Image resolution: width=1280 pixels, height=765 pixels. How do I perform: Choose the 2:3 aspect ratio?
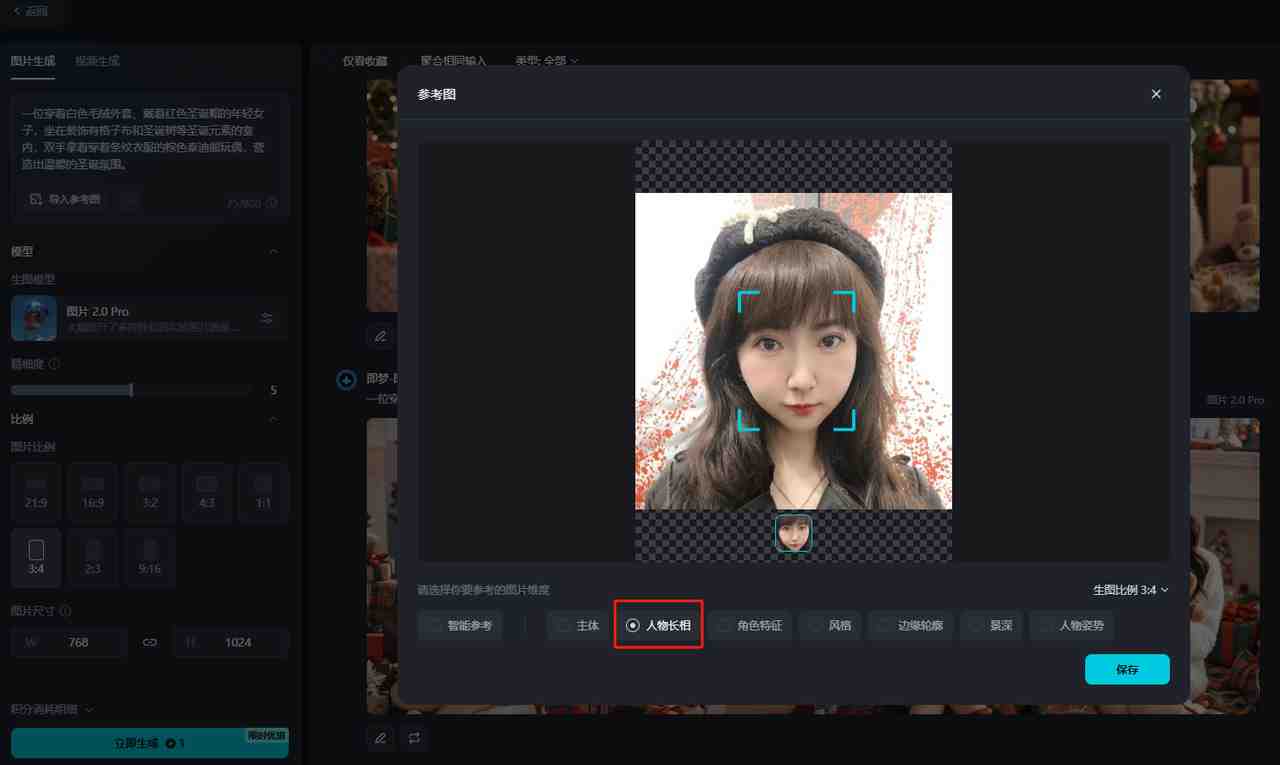coord(93,558)
